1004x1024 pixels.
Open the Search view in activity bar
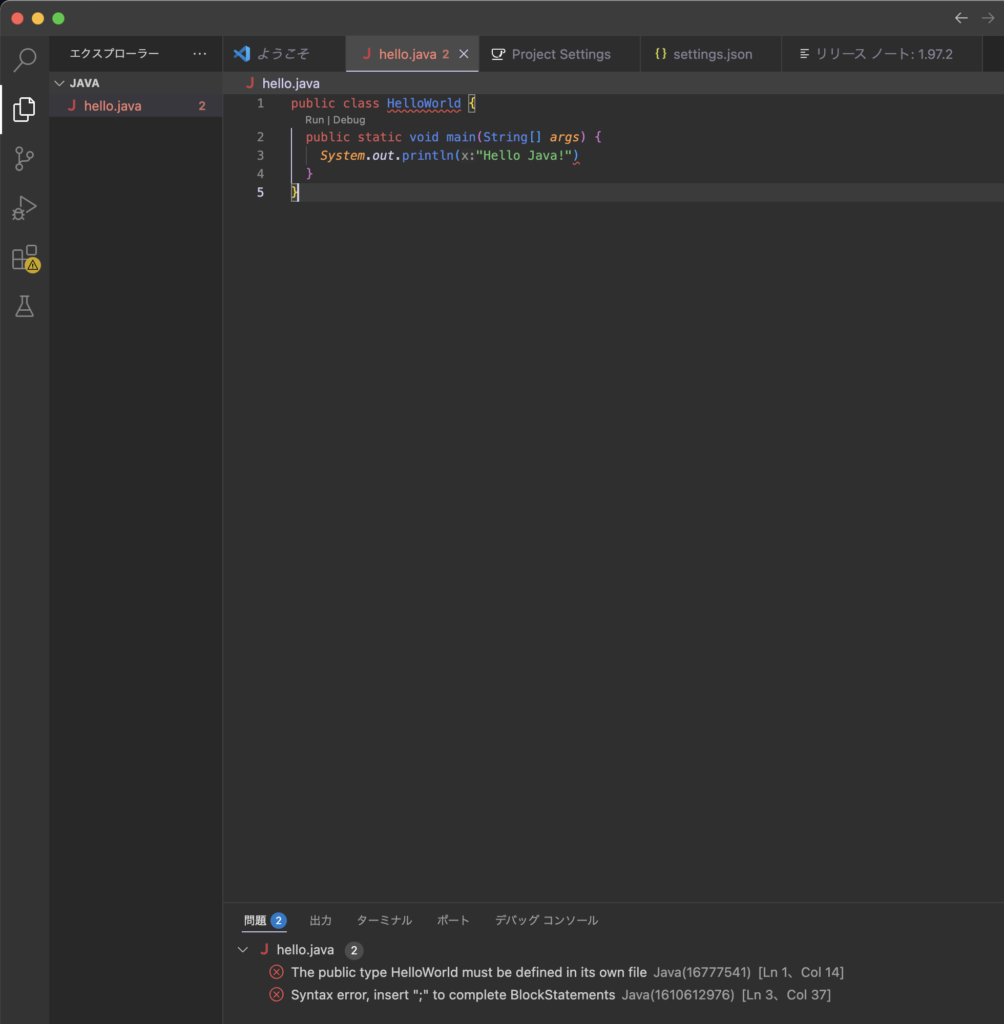(25, 59)
